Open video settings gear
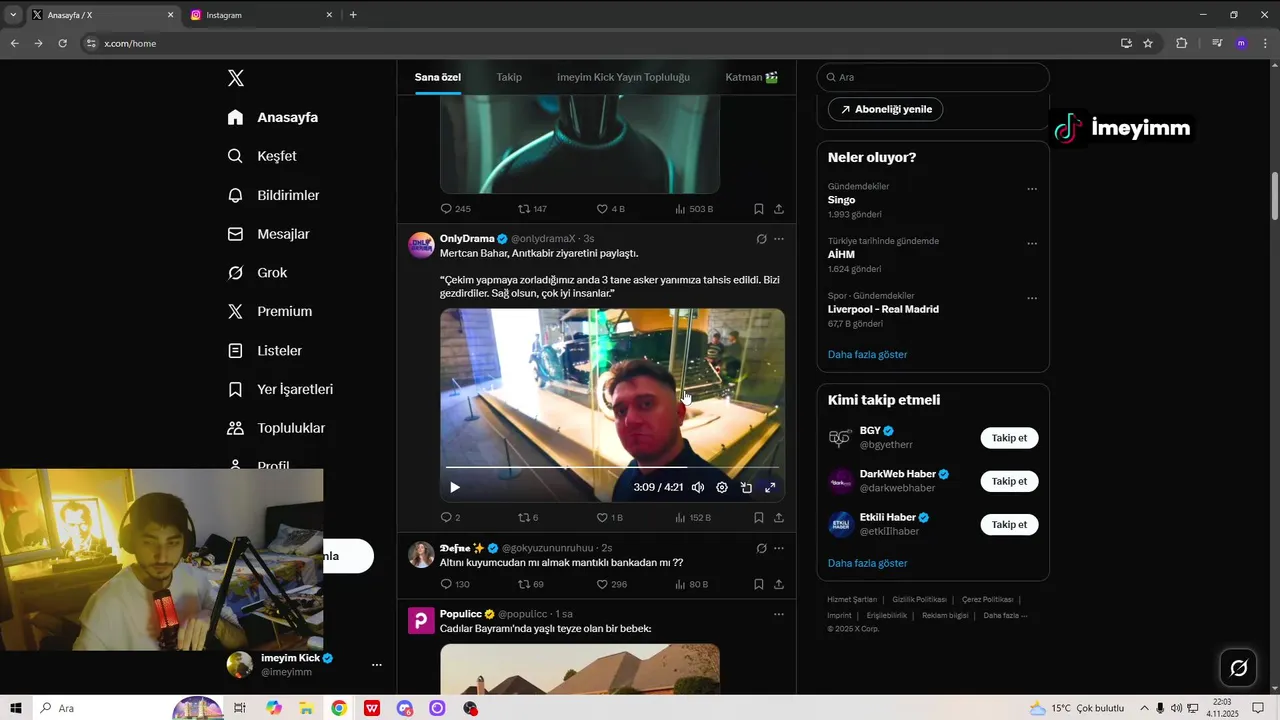Screen dimensions: 1280x720 pos(722,487)
